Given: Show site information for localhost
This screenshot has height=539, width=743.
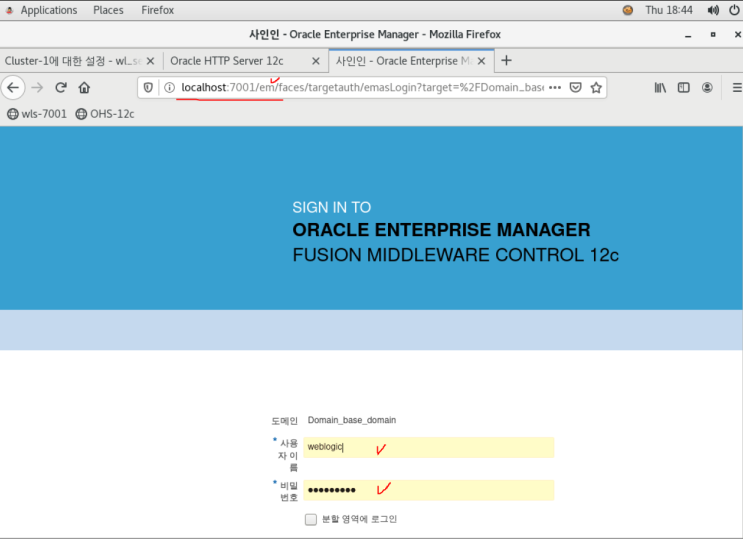Looking at the screenshot, I should (169, 88).
